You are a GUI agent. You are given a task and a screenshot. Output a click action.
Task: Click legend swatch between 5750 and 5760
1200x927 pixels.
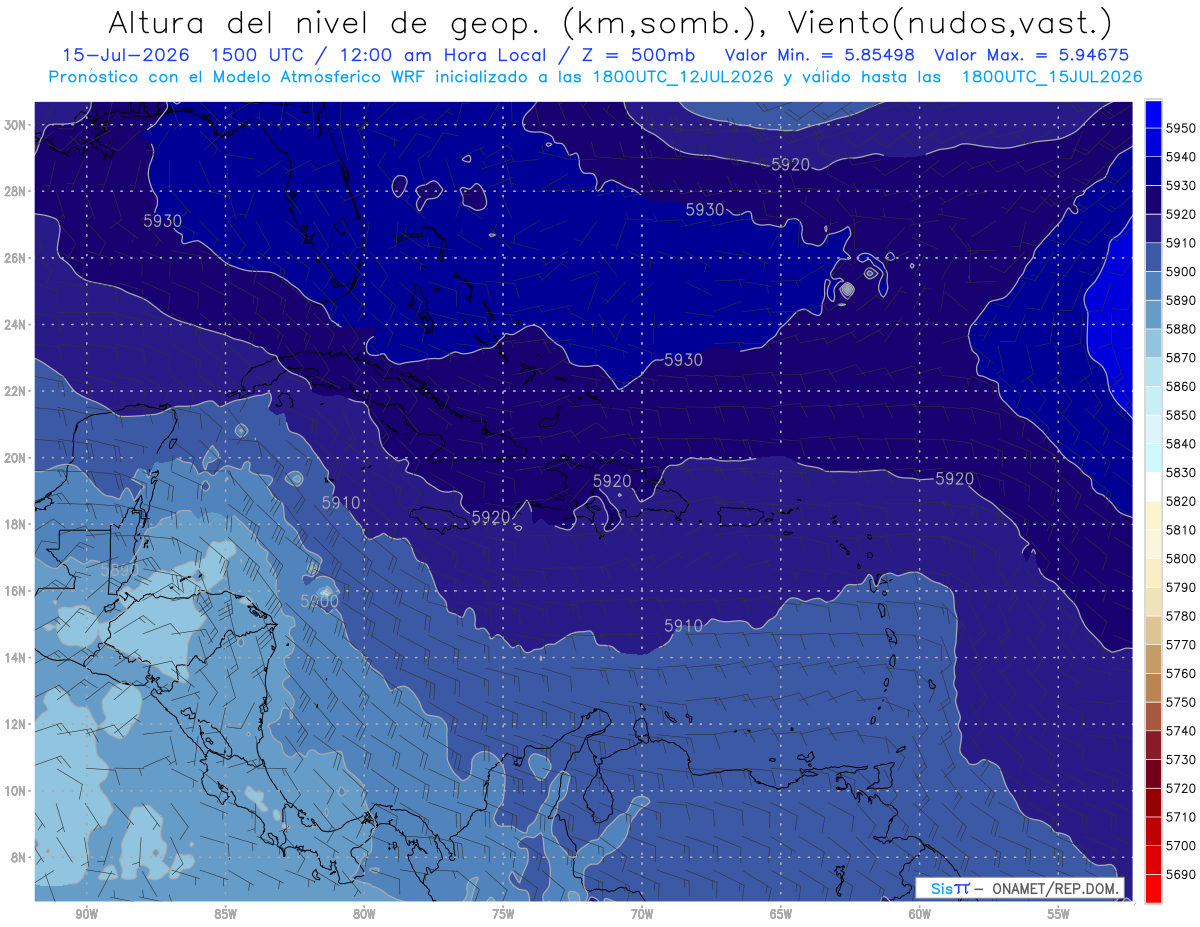point(1153,687)
